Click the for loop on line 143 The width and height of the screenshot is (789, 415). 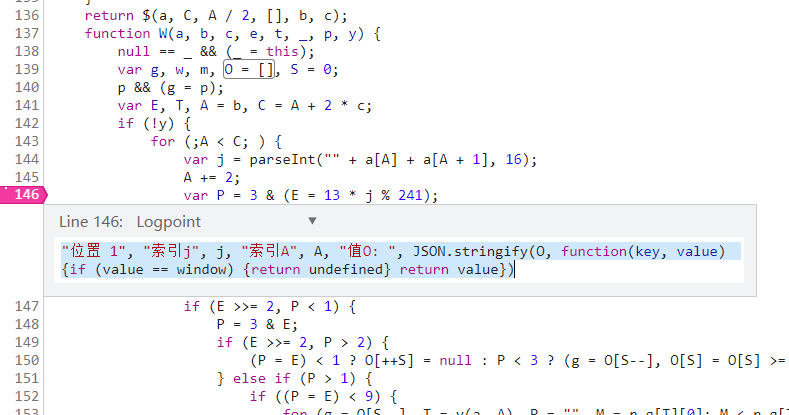162,142
